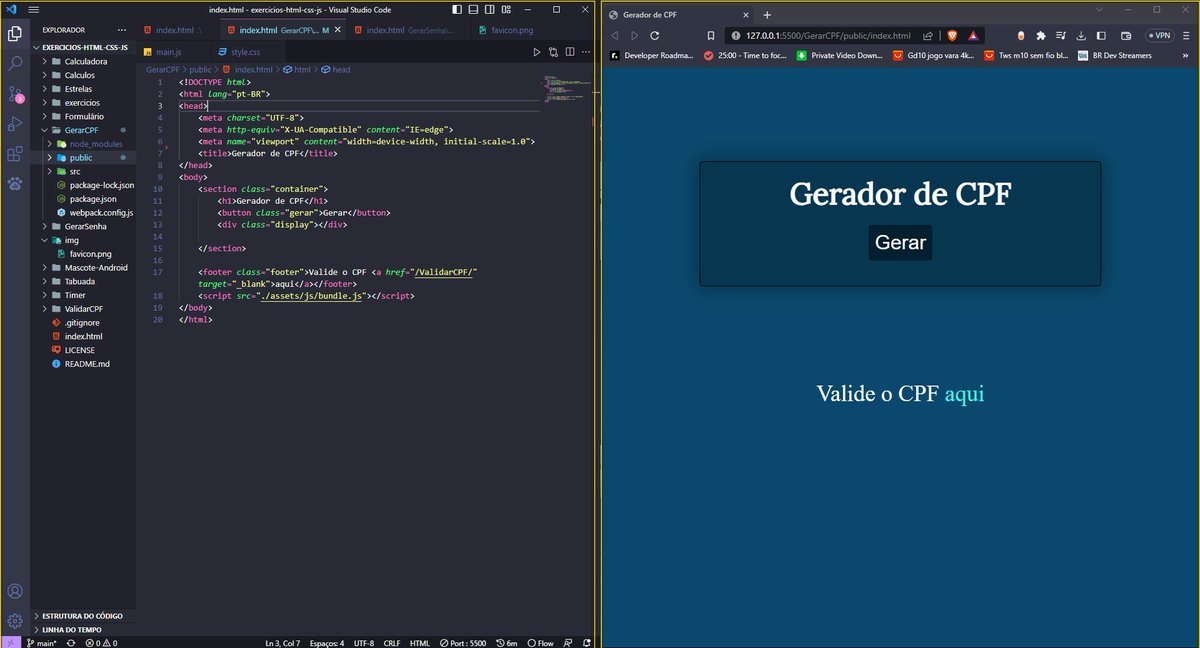This screenshot has width=1200, height=648.
Task: Switch to the favicon.png tab
Action: tap(512, 31)
